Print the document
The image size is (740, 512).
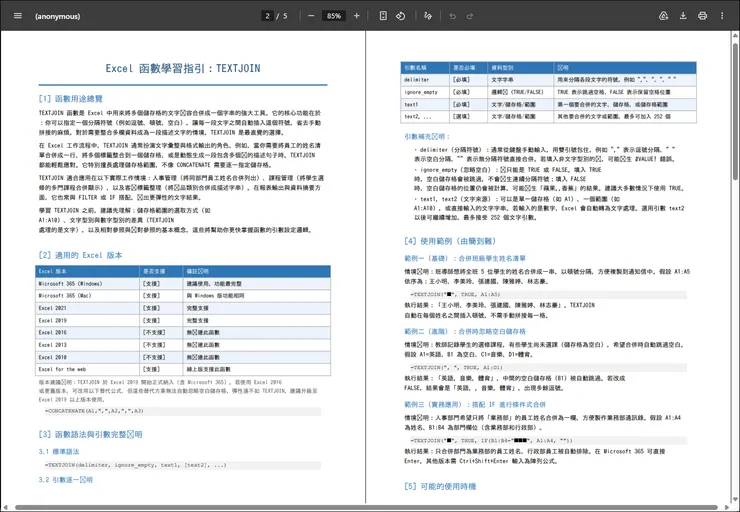702,16
